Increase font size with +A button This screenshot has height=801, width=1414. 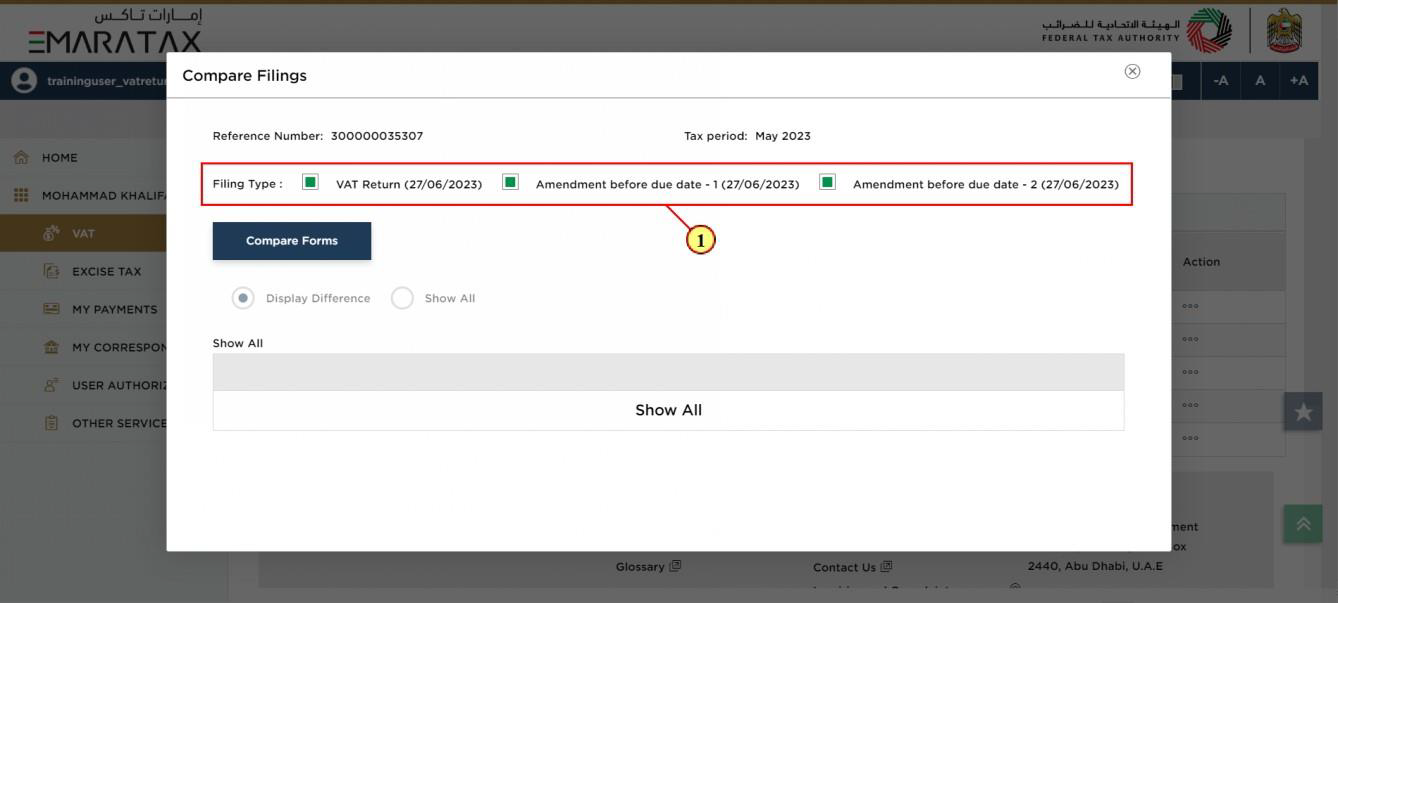click(1299, 81)
